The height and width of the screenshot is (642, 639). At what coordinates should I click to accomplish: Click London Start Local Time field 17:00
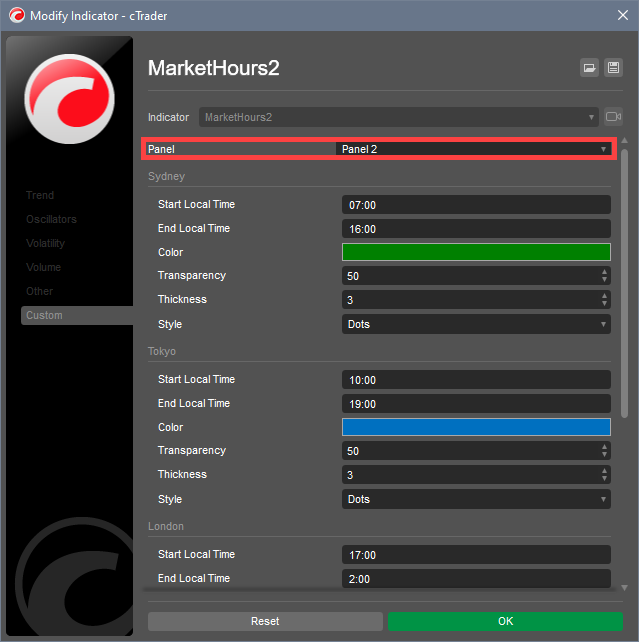pyautogui.click(x=476, y=555)
